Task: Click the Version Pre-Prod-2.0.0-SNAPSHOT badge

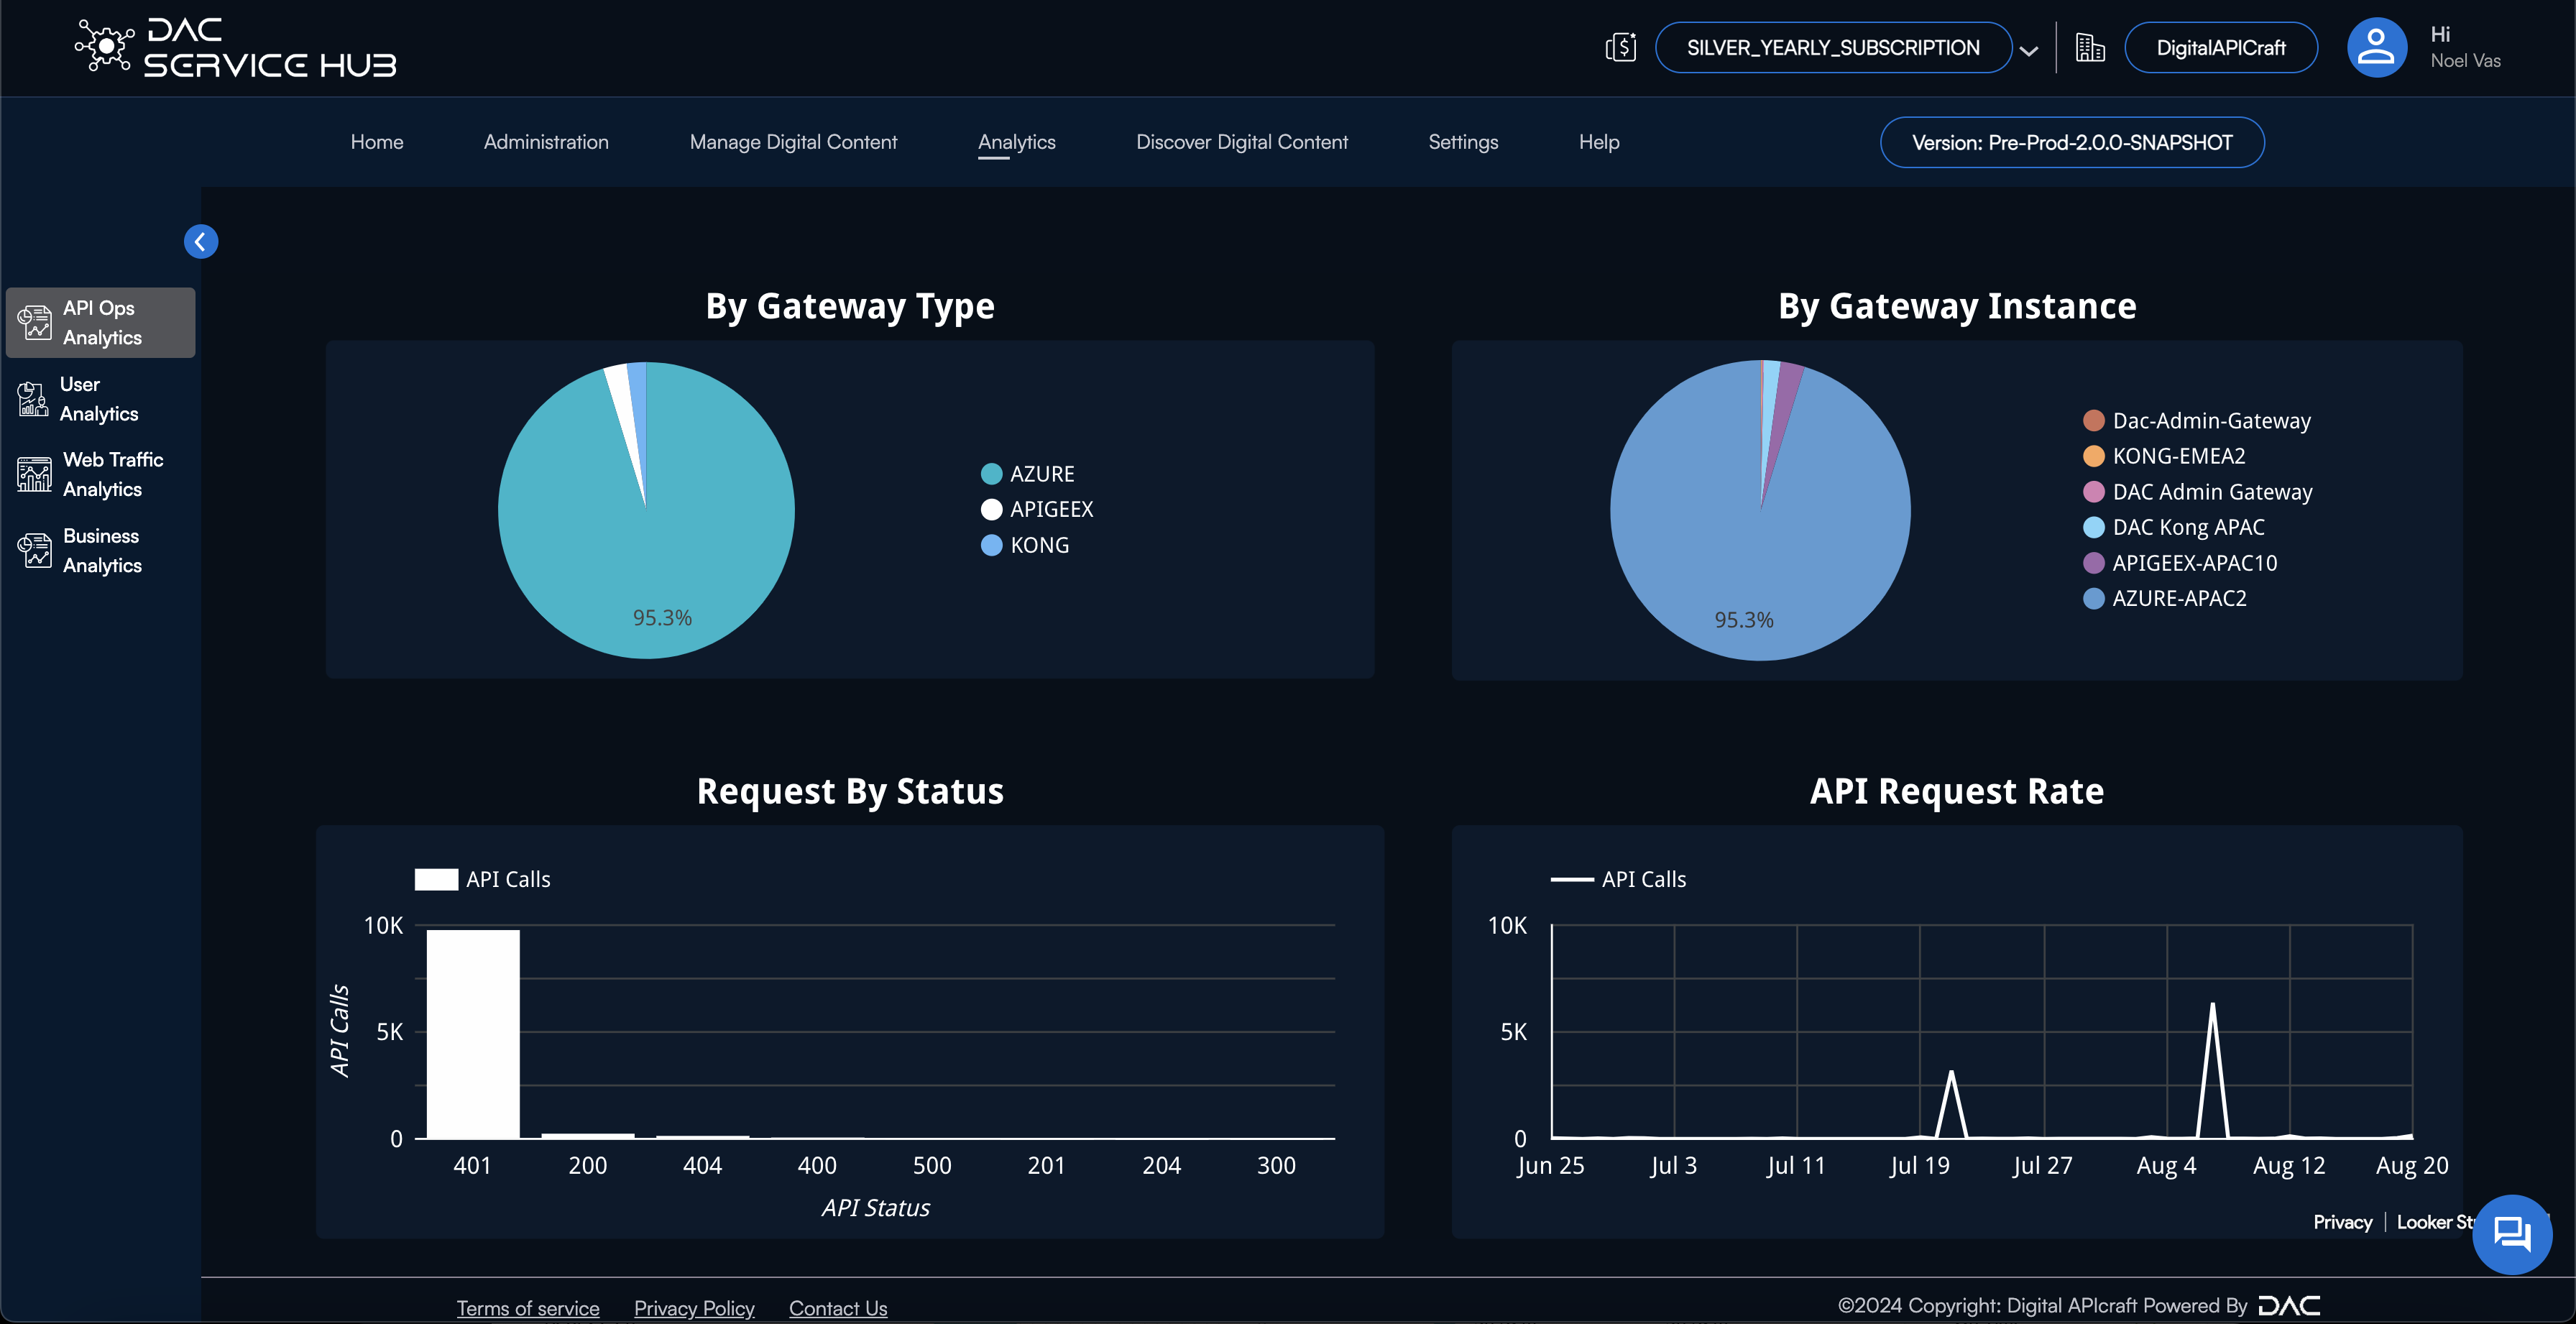Action: (2072, 142)
